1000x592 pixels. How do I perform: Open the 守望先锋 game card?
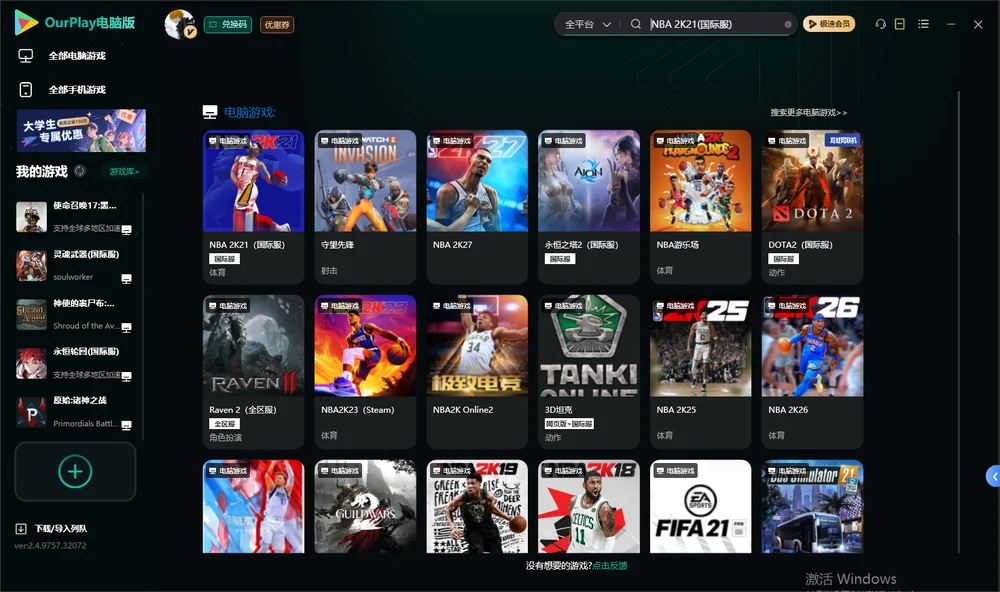coord(365,207)
